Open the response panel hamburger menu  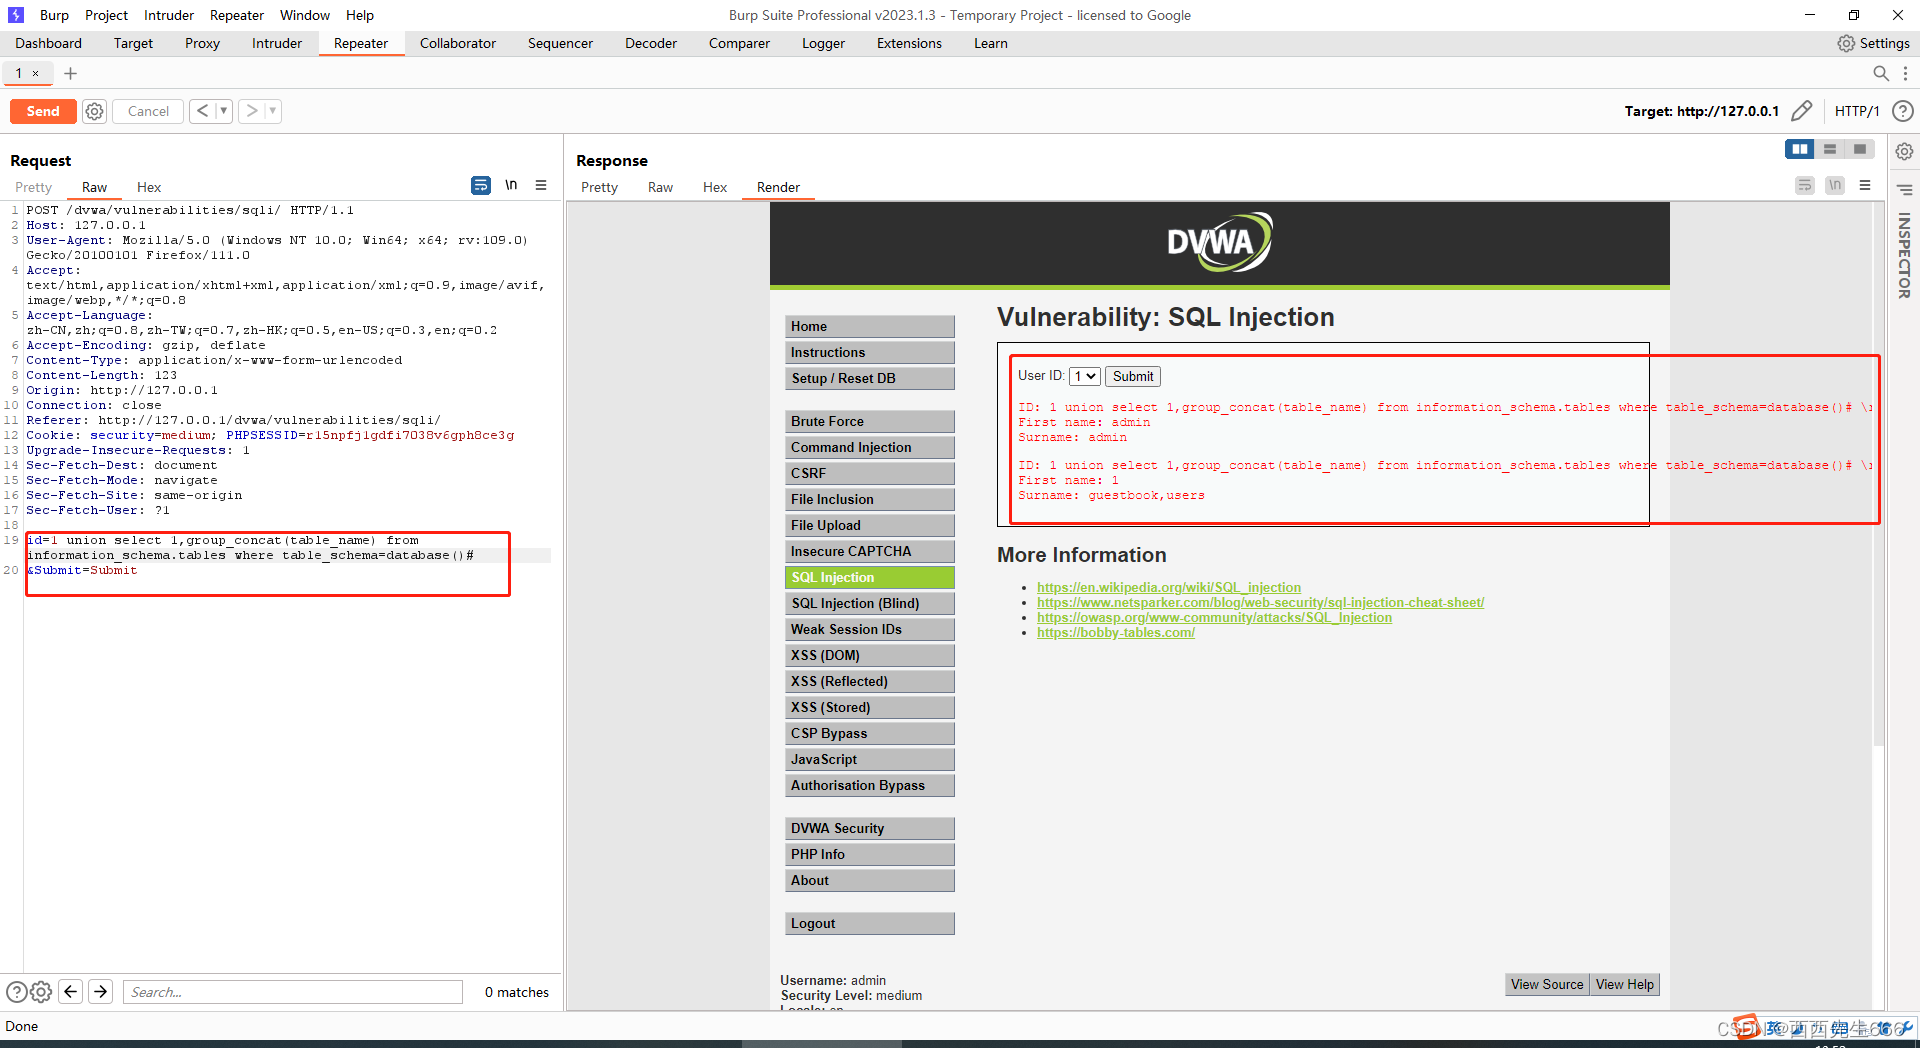click(1865, 185)
